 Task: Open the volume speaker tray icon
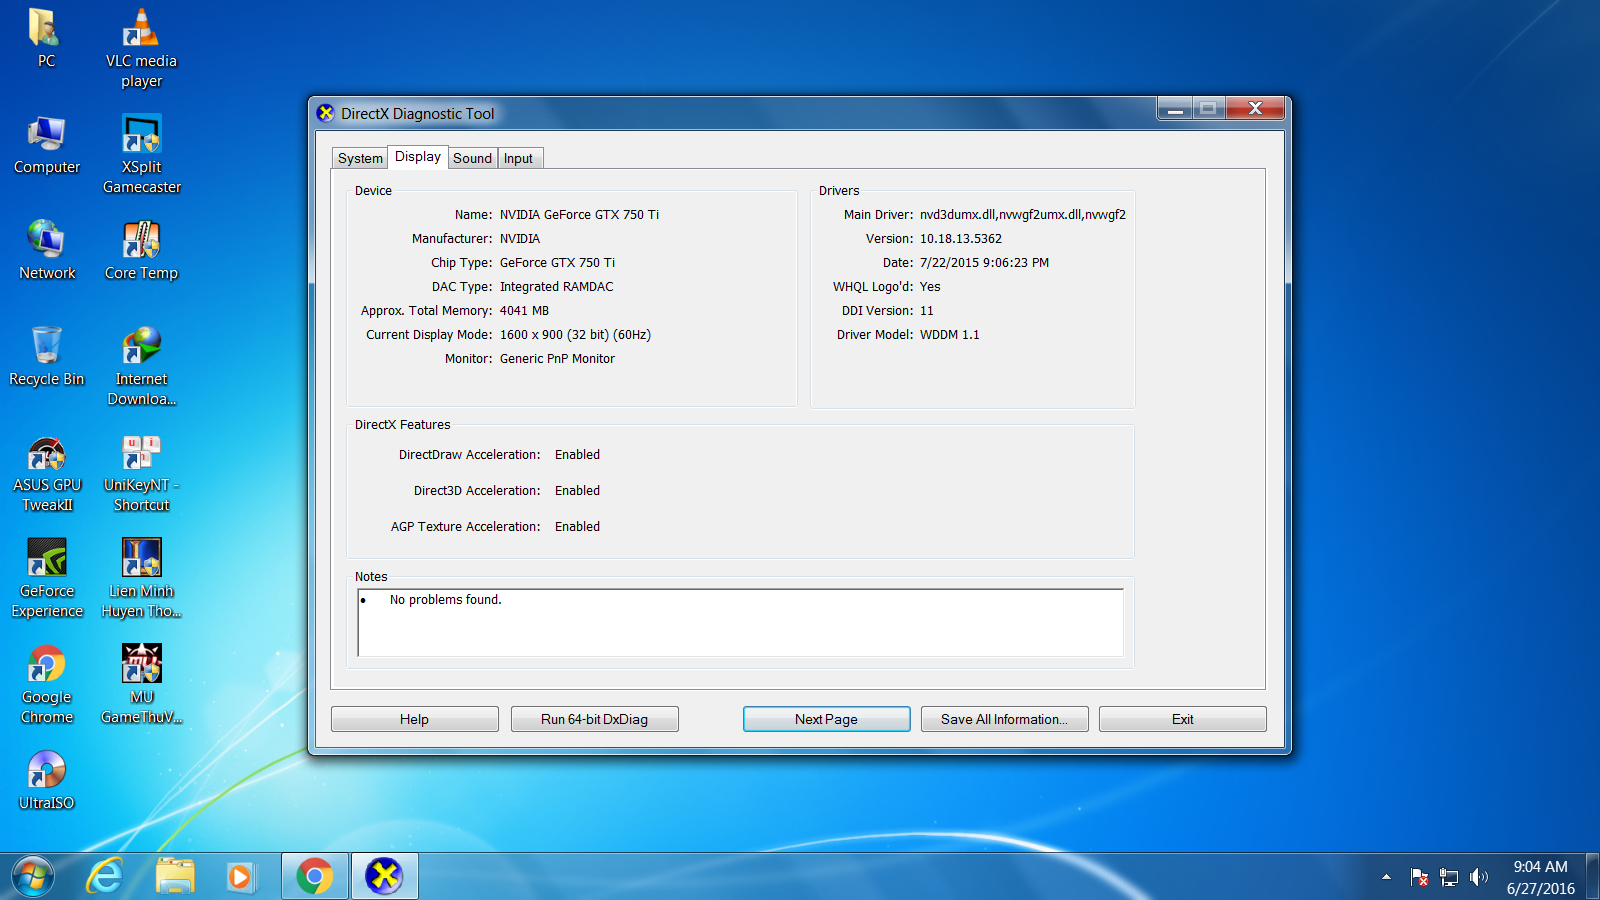[x=1479, y=877]
